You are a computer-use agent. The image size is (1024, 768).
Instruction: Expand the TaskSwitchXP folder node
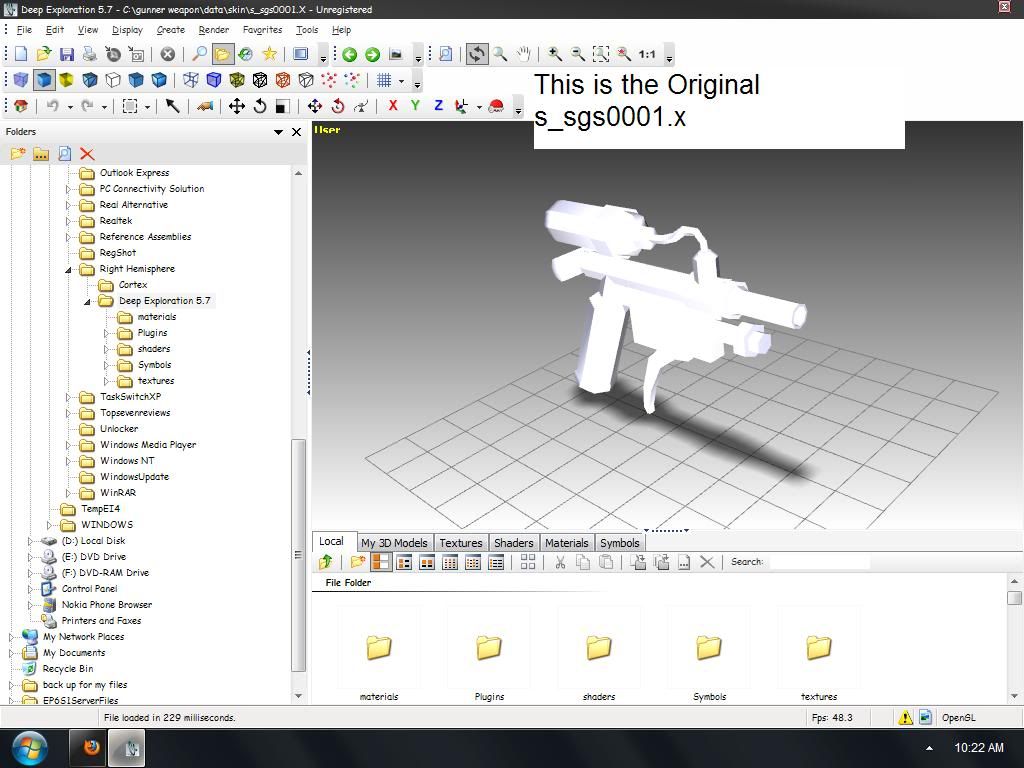coord(69,397)
